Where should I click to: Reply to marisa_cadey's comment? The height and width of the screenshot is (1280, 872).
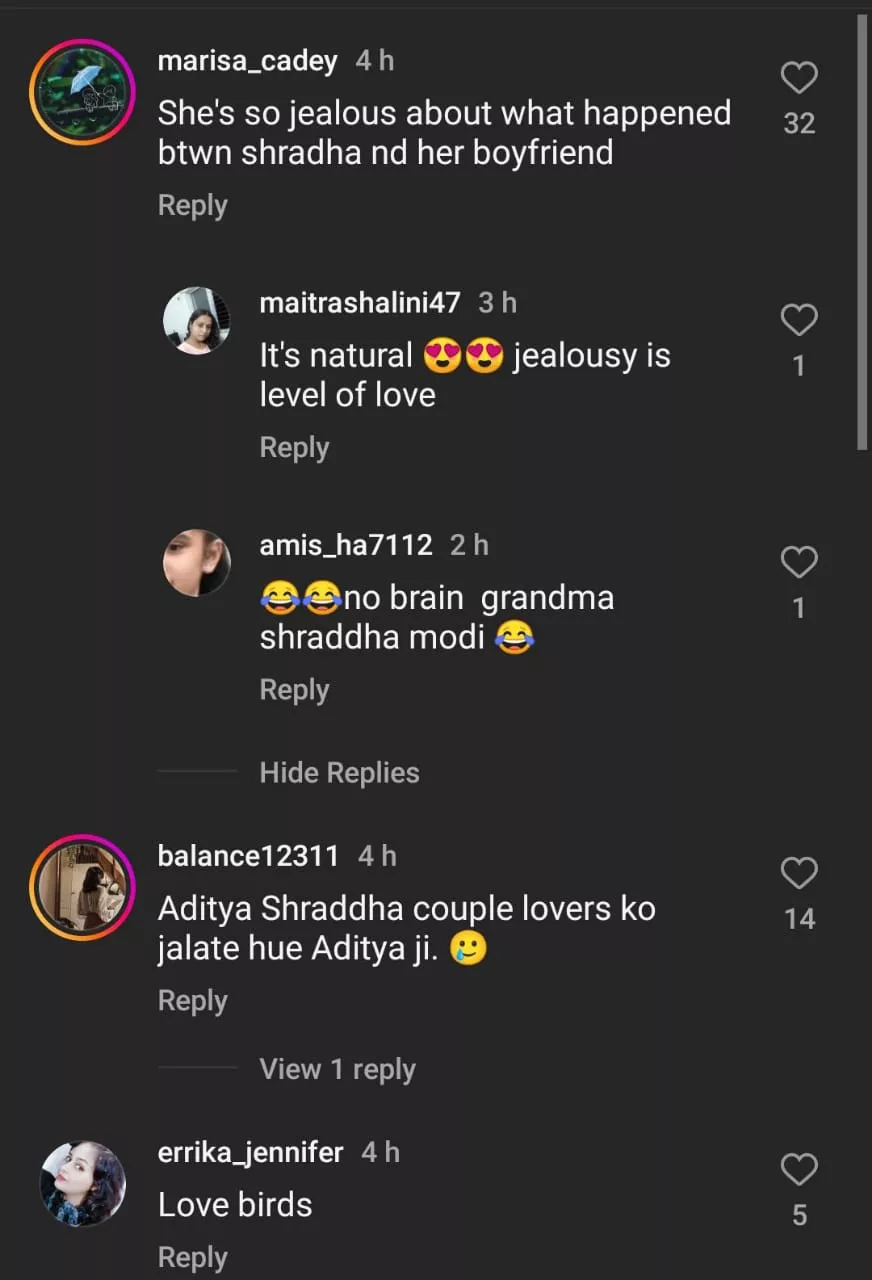pyautogui.click(x=192, y=205)
